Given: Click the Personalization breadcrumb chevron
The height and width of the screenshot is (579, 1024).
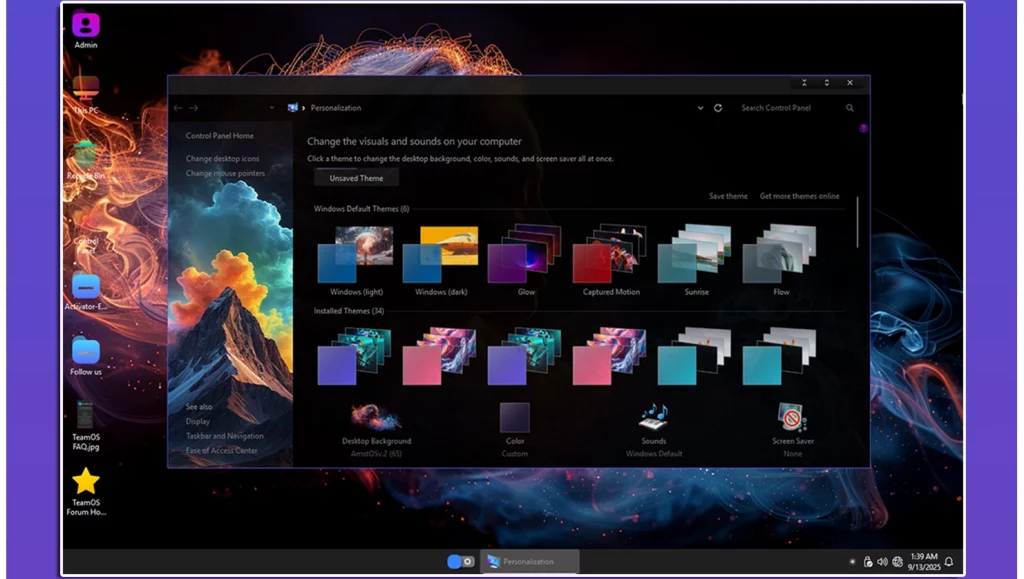Looking at the screenshot, I should 304,108.
